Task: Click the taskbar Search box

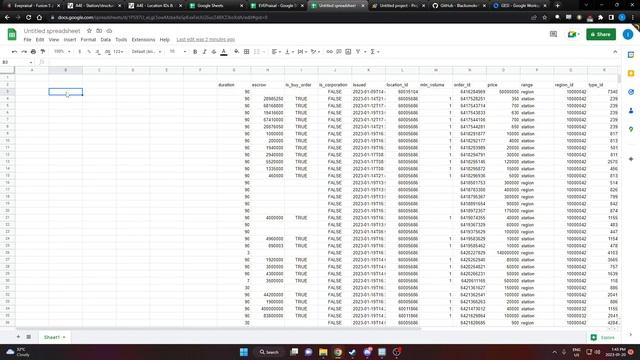Action: (x=269, y=352)
